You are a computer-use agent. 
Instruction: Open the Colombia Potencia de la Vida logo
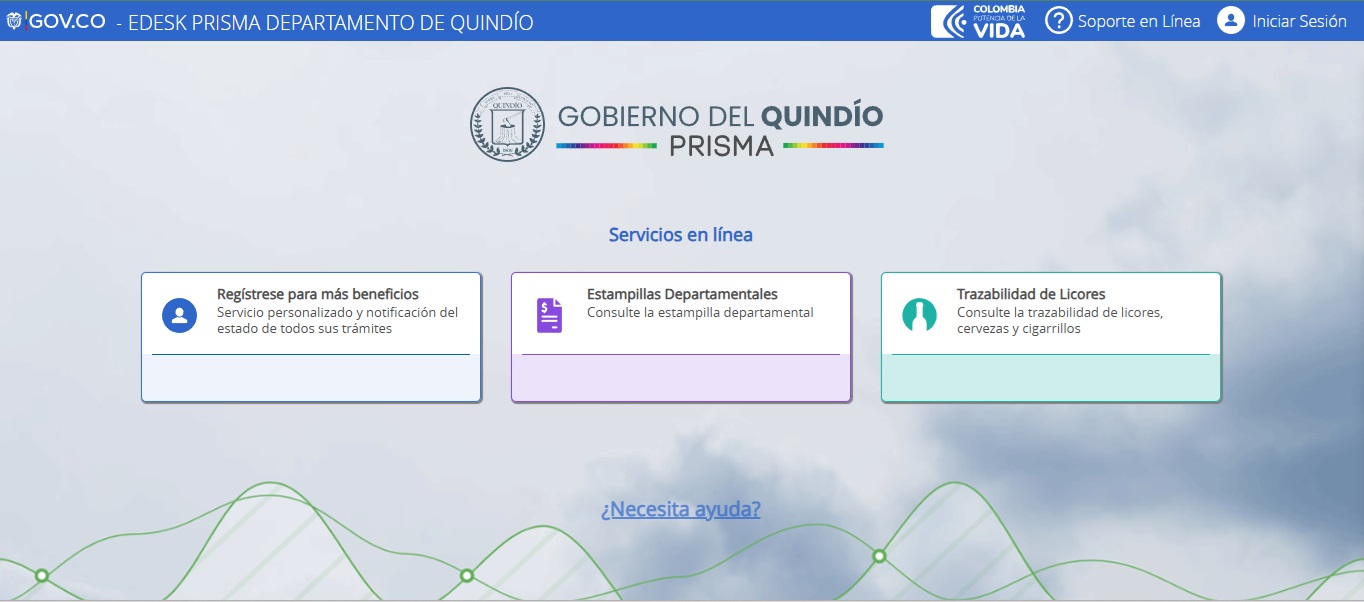978,21
